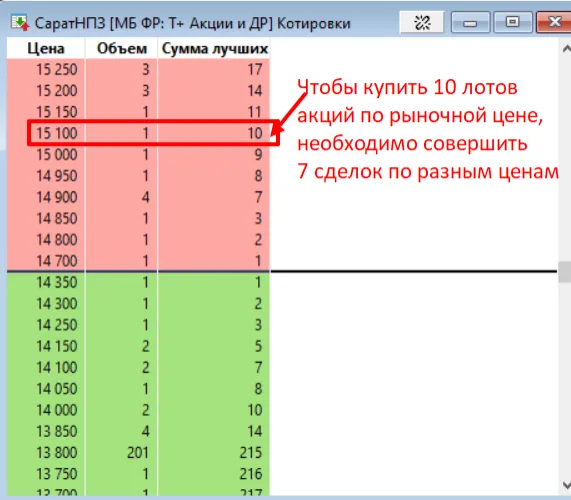Click the vertical scrollbar thumb
Screen dimensions: 571x500
564,272
